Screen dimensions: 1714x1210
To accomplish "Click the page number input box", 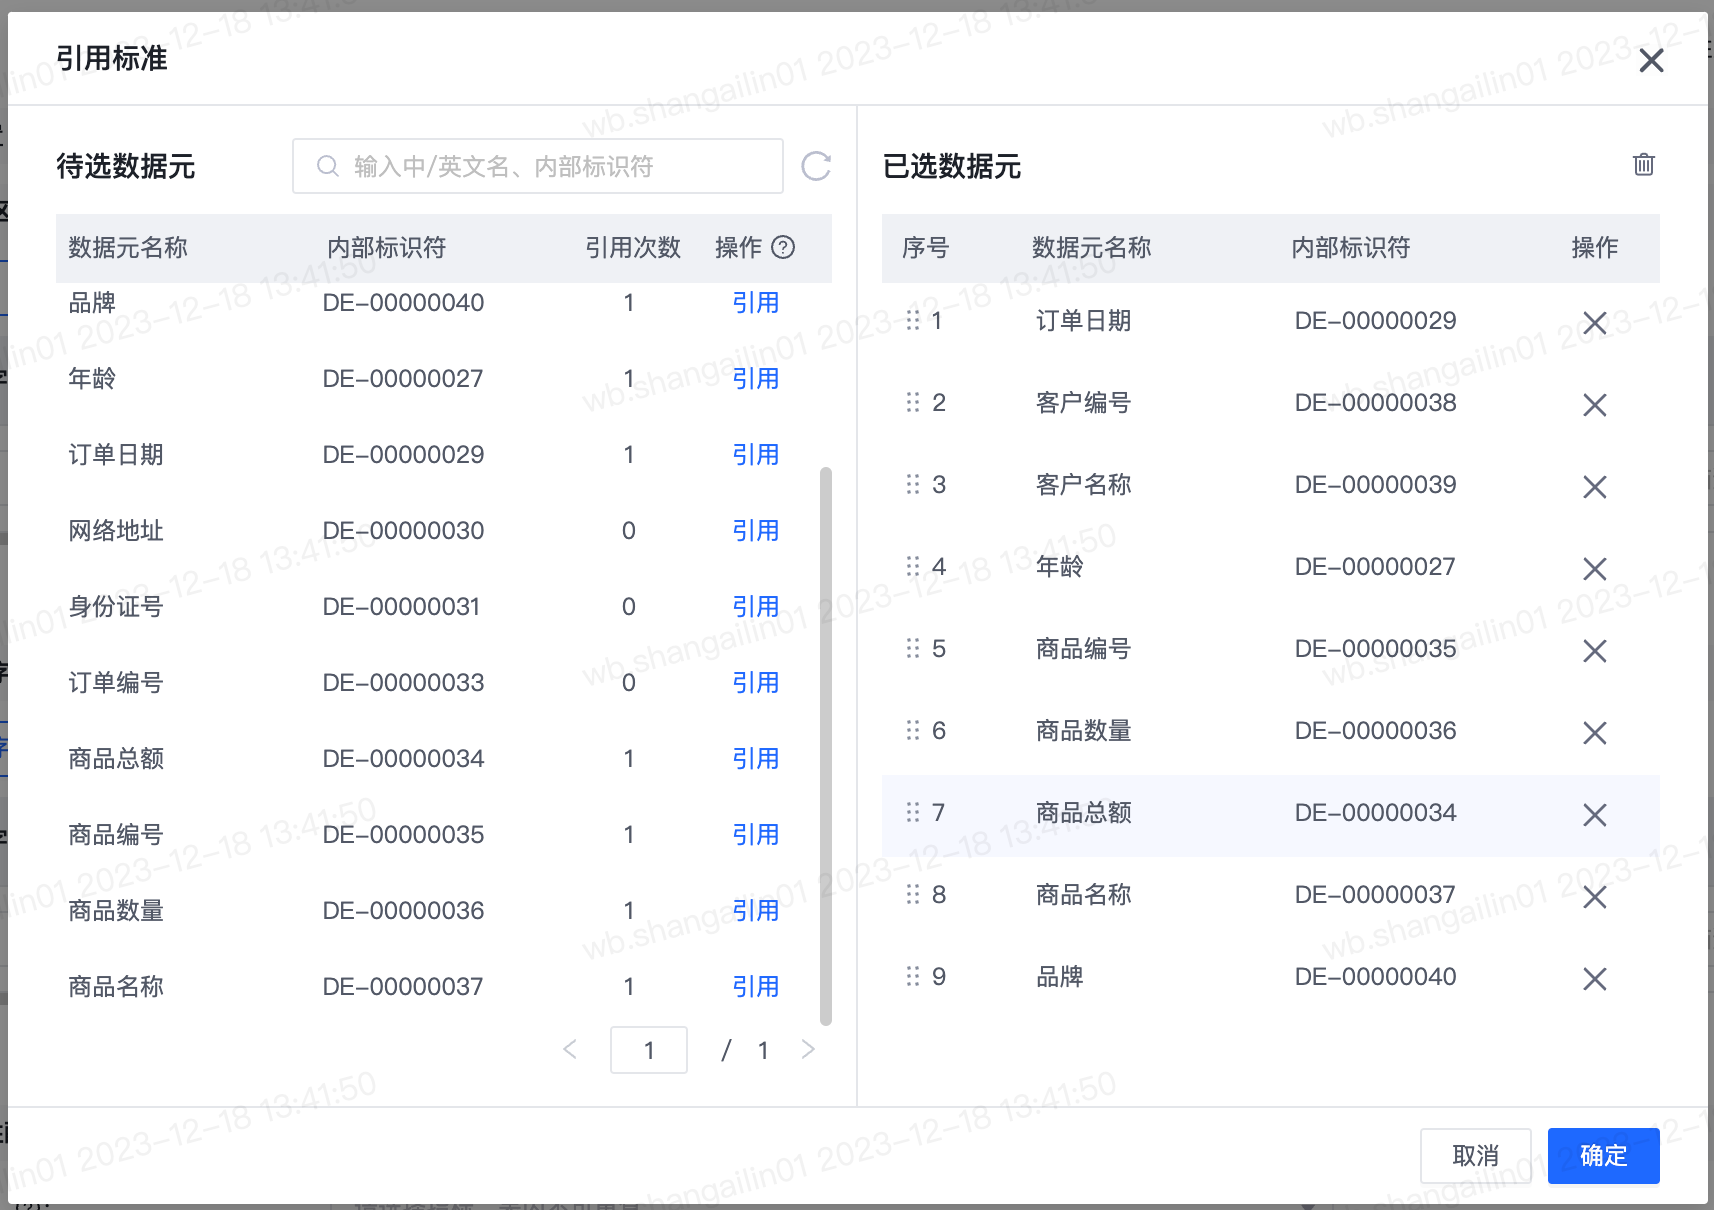I will click(648, 1050).
